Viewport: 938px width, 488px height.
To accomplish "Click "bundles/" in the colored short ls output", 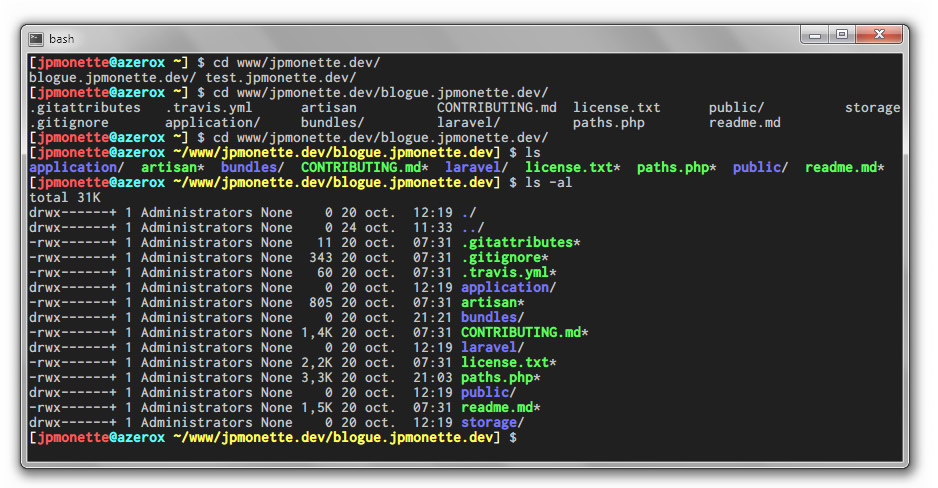I will tap(252, 168).
